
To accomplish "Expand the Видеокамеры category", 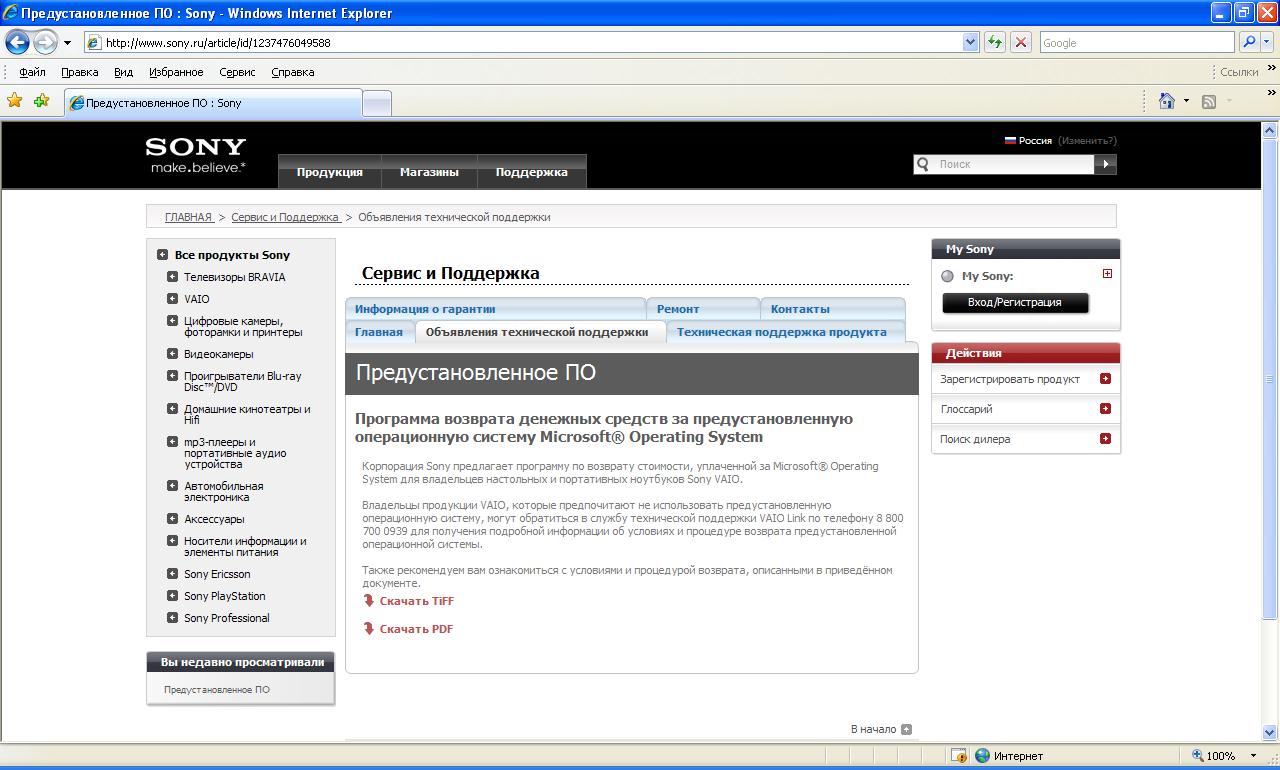I will [173, 354].
